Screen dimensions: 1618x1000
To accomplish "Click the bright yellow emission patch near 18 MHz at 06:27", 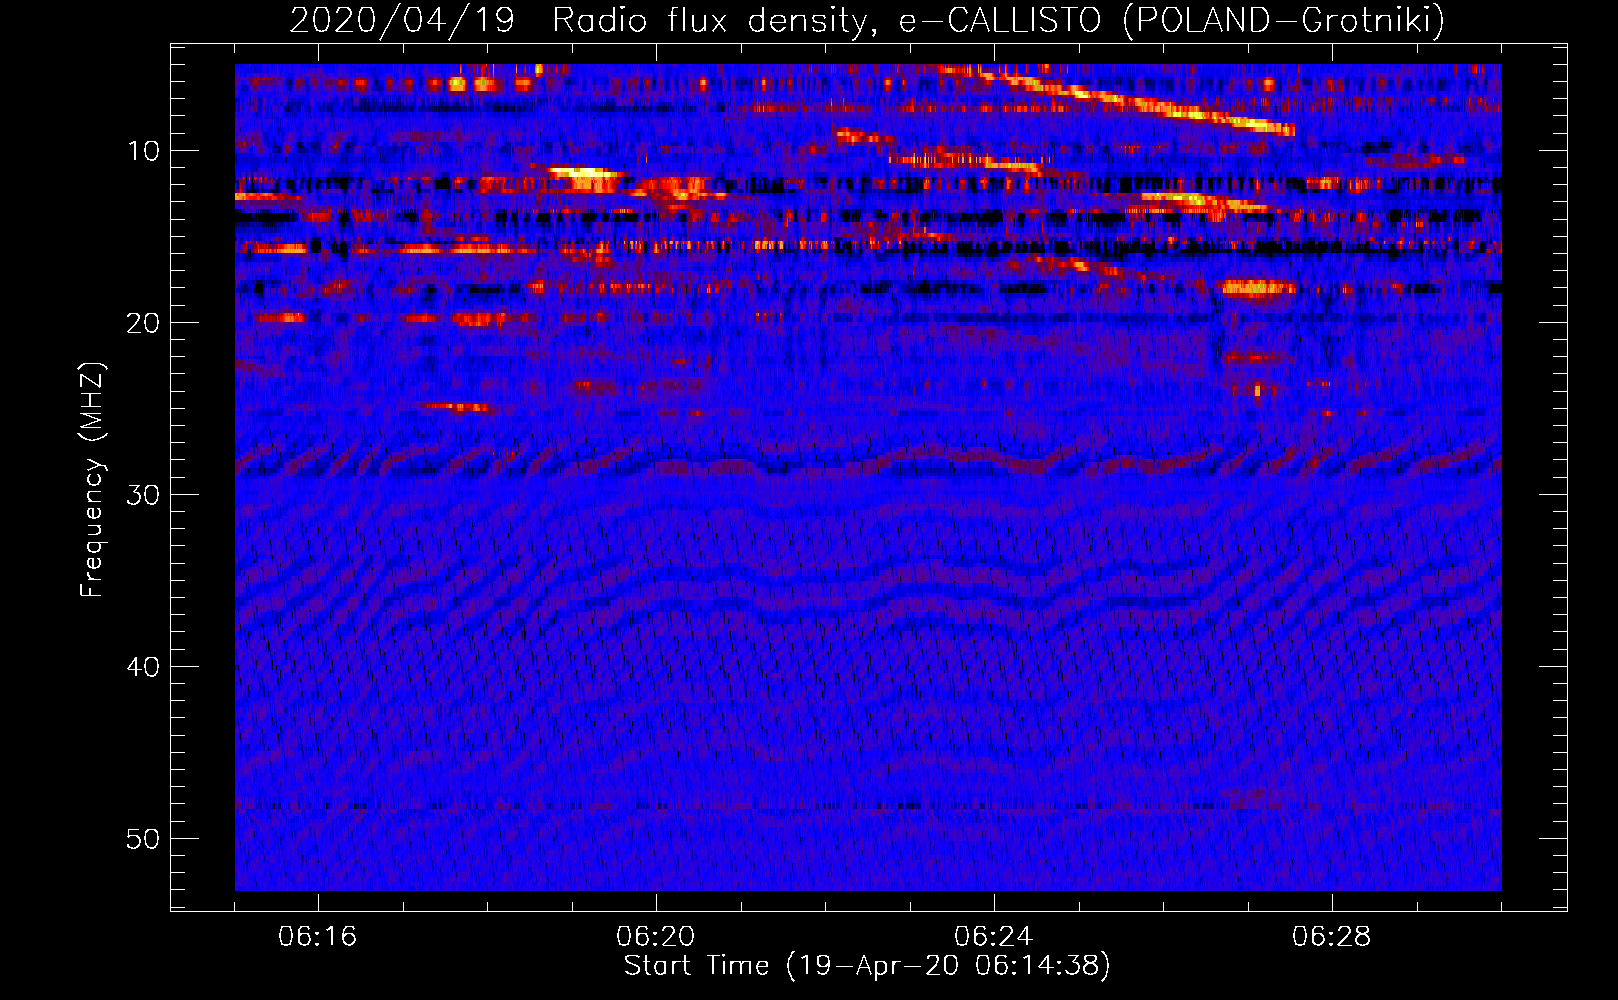I will [x=1258, y=289].
